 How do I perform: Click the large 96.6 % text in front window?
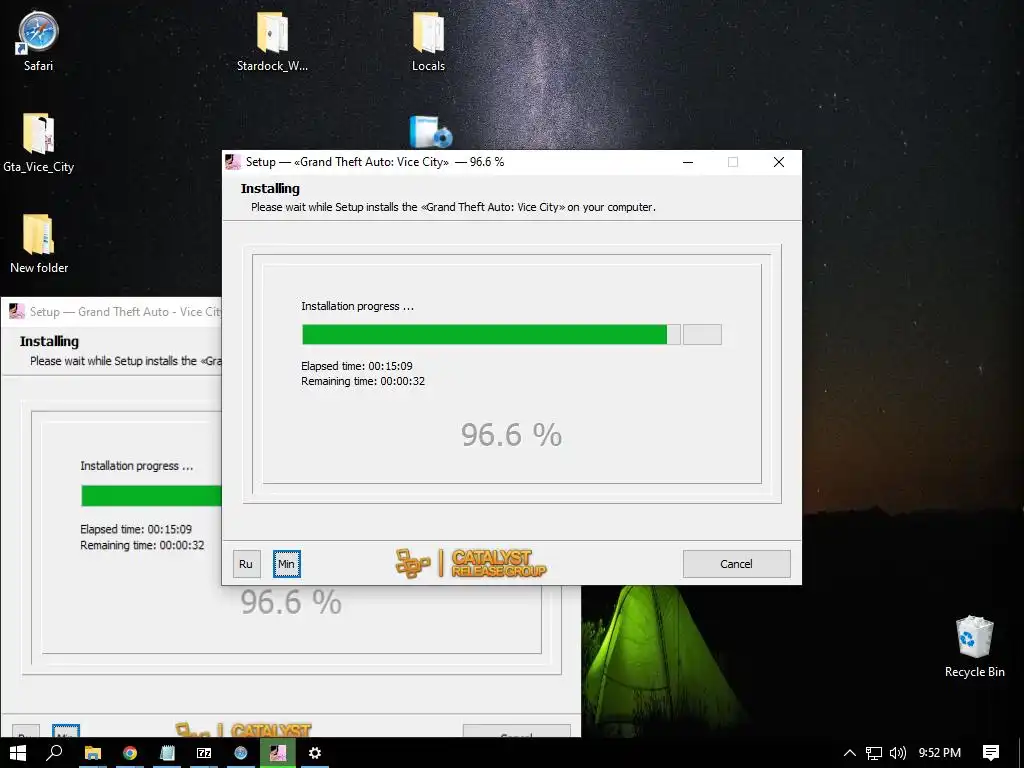[x=511, y=435]
